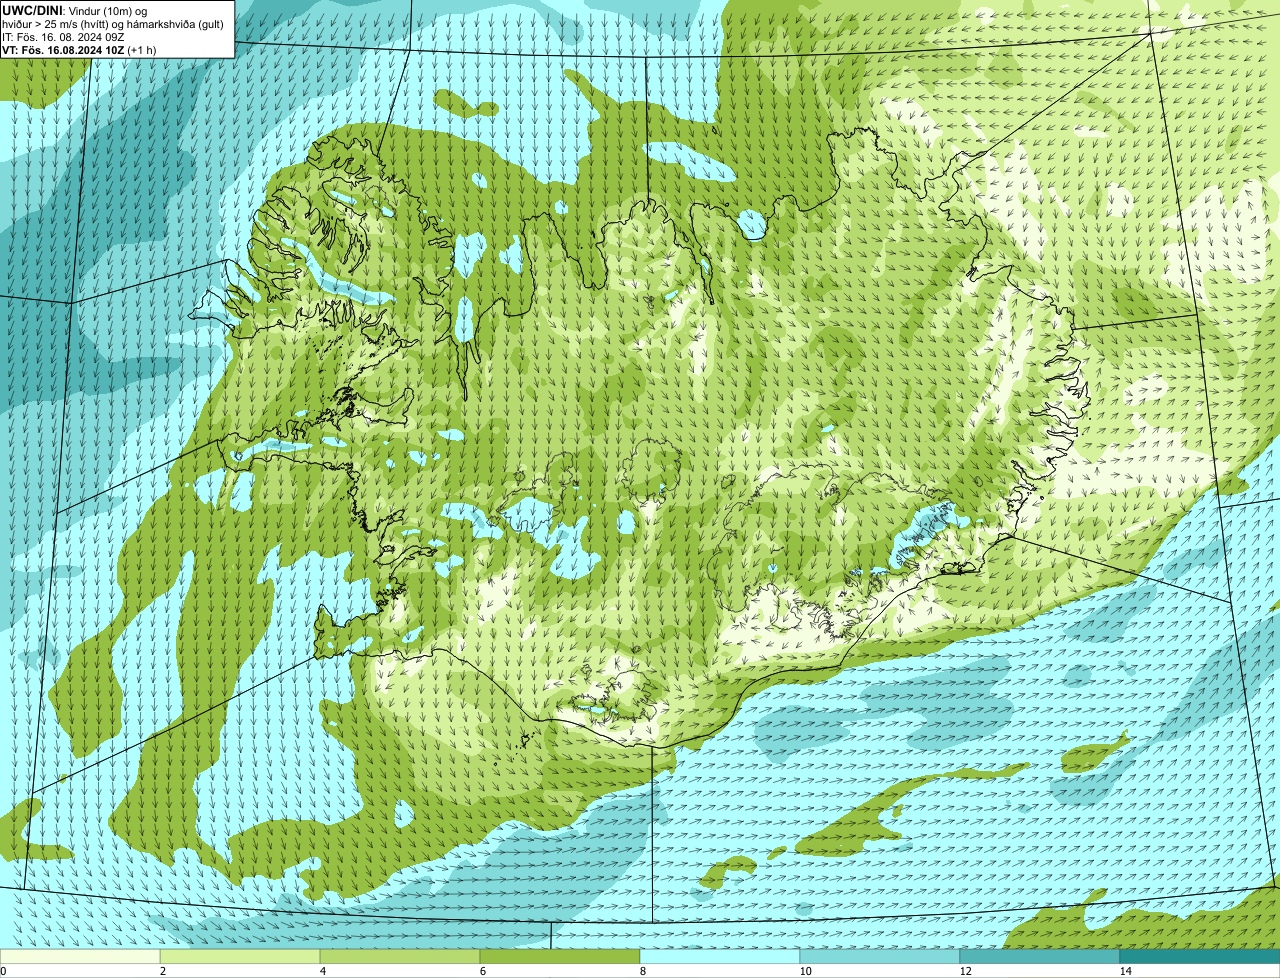This screenshot has width=1280, height=978.
Task: Click the medium green 4–6 m/s legend swatch
Action: (x=400, y=956)
